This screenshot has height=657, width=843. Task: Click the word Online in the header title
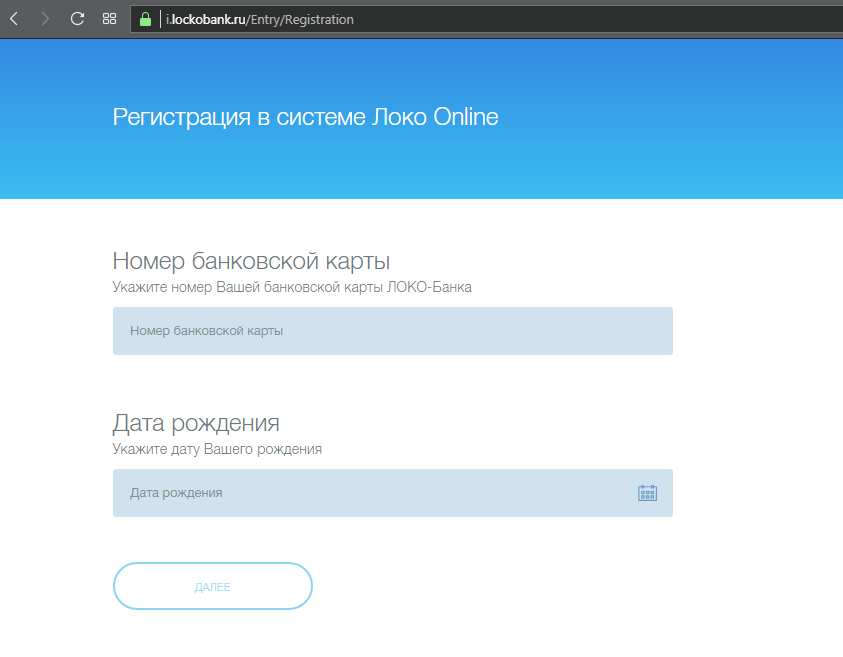click(465, 117)
